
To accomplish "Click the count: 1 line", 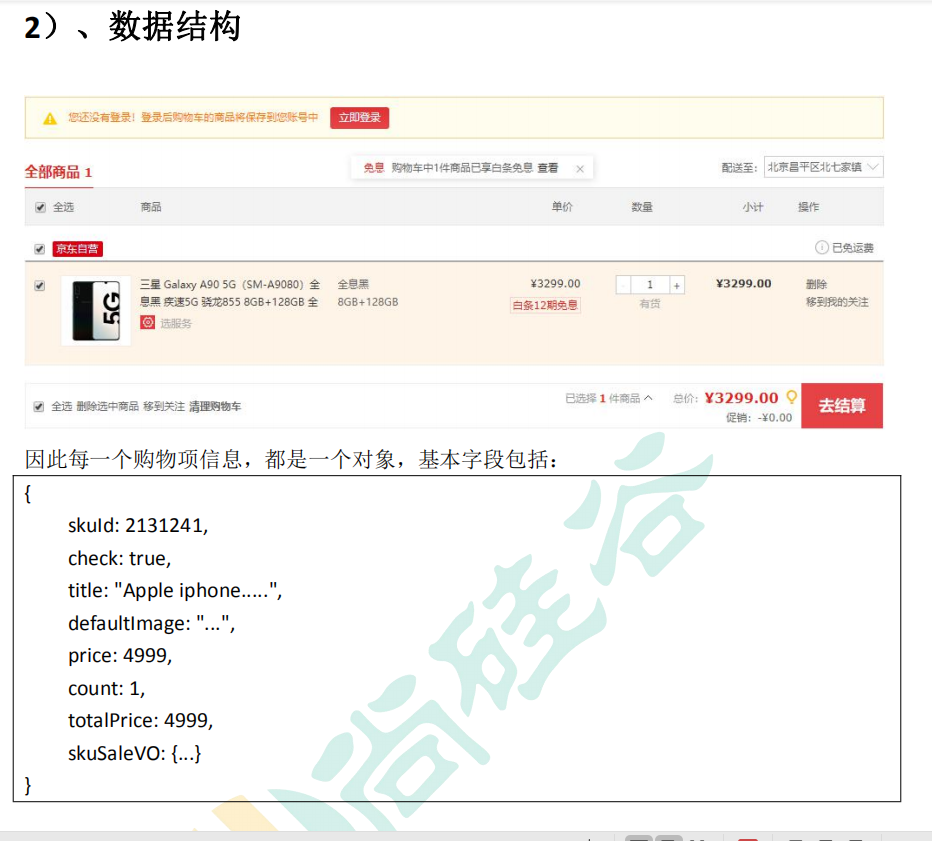I will tap(106, 688).
